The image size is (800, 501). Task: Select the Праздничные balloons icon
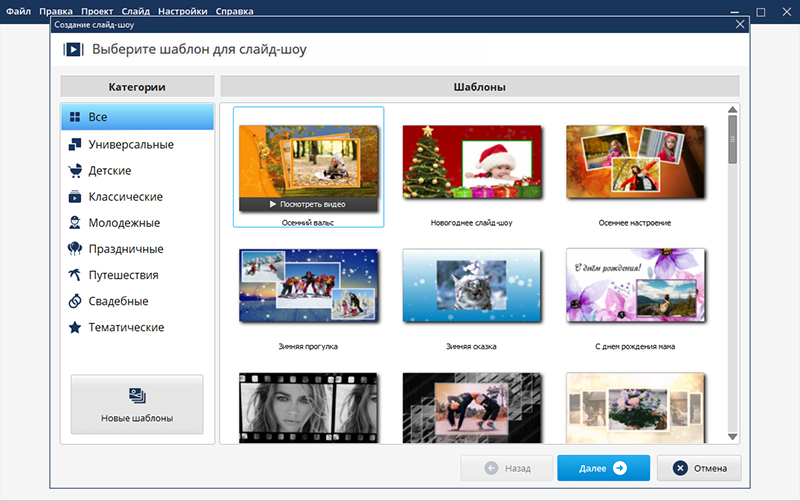point(74,249)
